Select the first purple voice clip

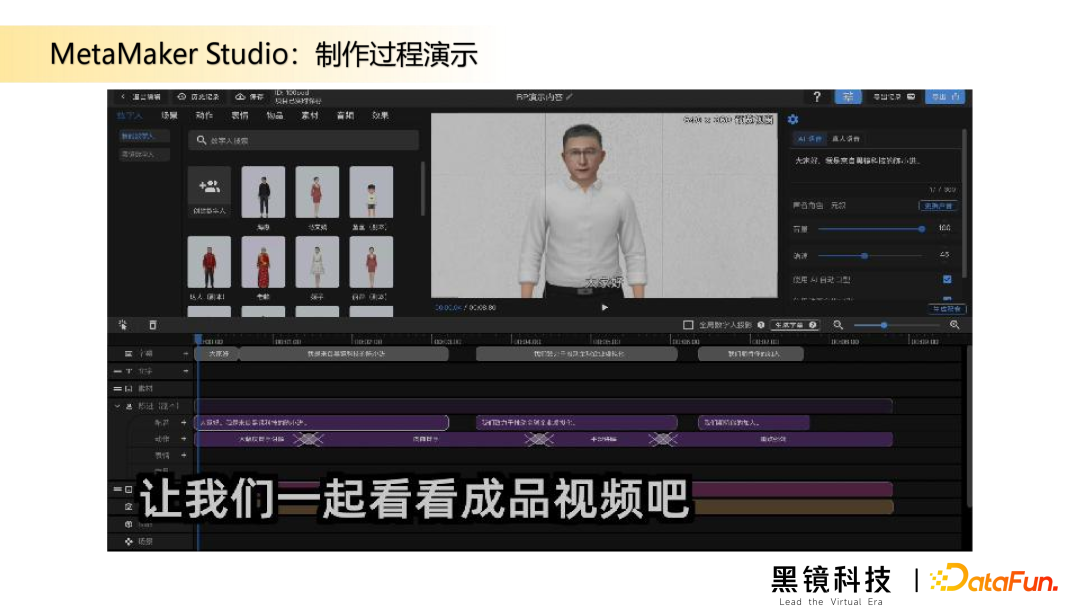(x=322, y=423)
